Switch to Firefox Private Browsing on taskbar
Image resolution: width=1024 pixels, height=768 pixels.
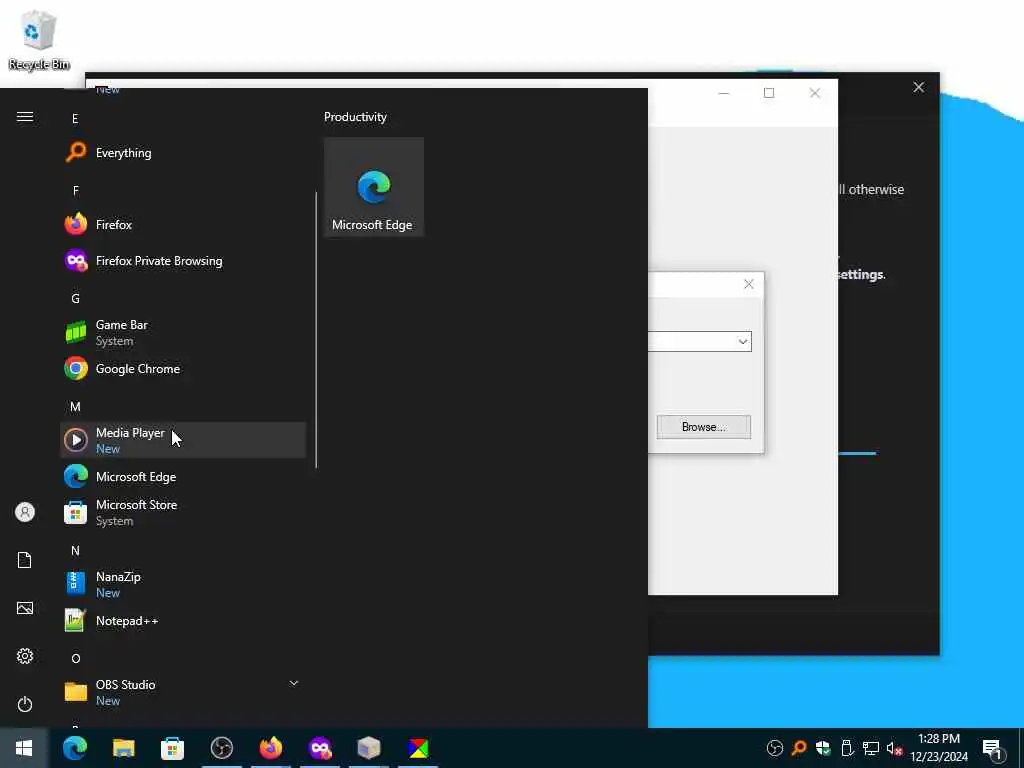pos(320,748)
